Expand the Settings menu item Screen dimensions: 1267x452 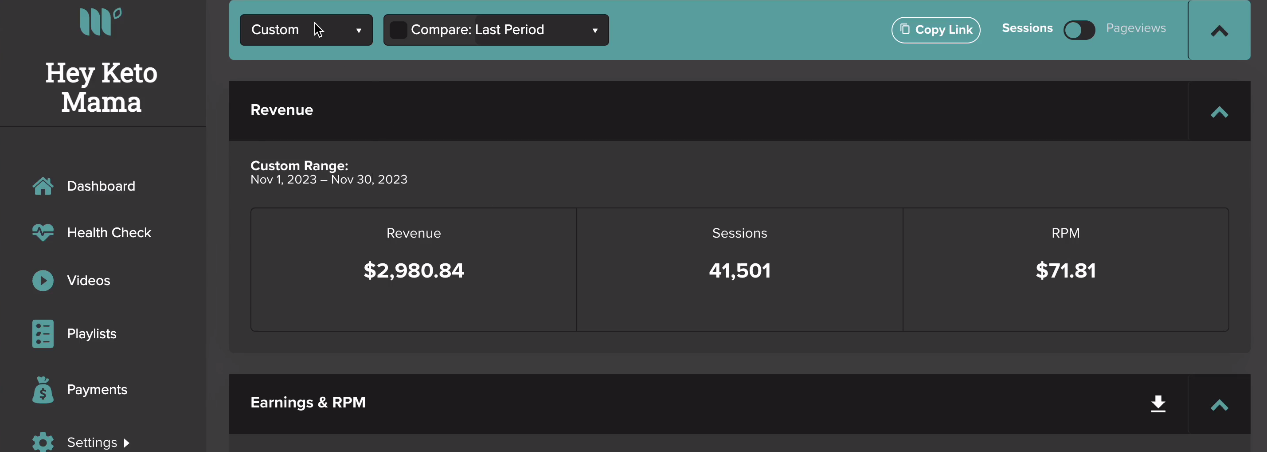(98, 442)
